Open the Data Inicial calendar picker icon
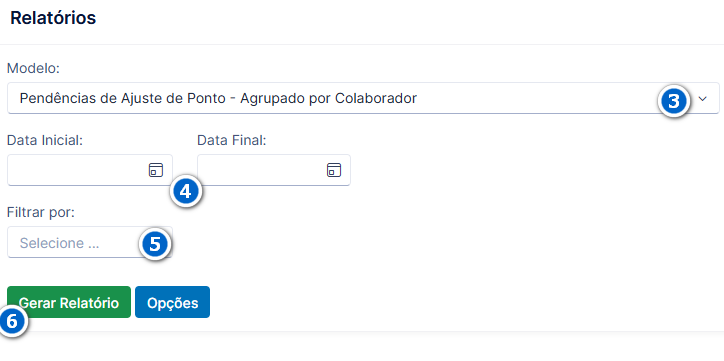This screenshot has height=361, width=724. coord(156,170)
